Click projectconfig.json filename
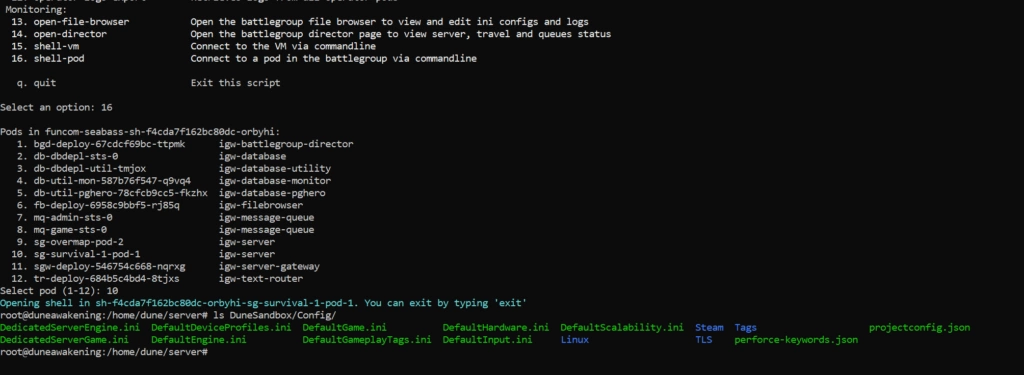The height and width of the screenshot is (375, 1024). tap(920, 327)
